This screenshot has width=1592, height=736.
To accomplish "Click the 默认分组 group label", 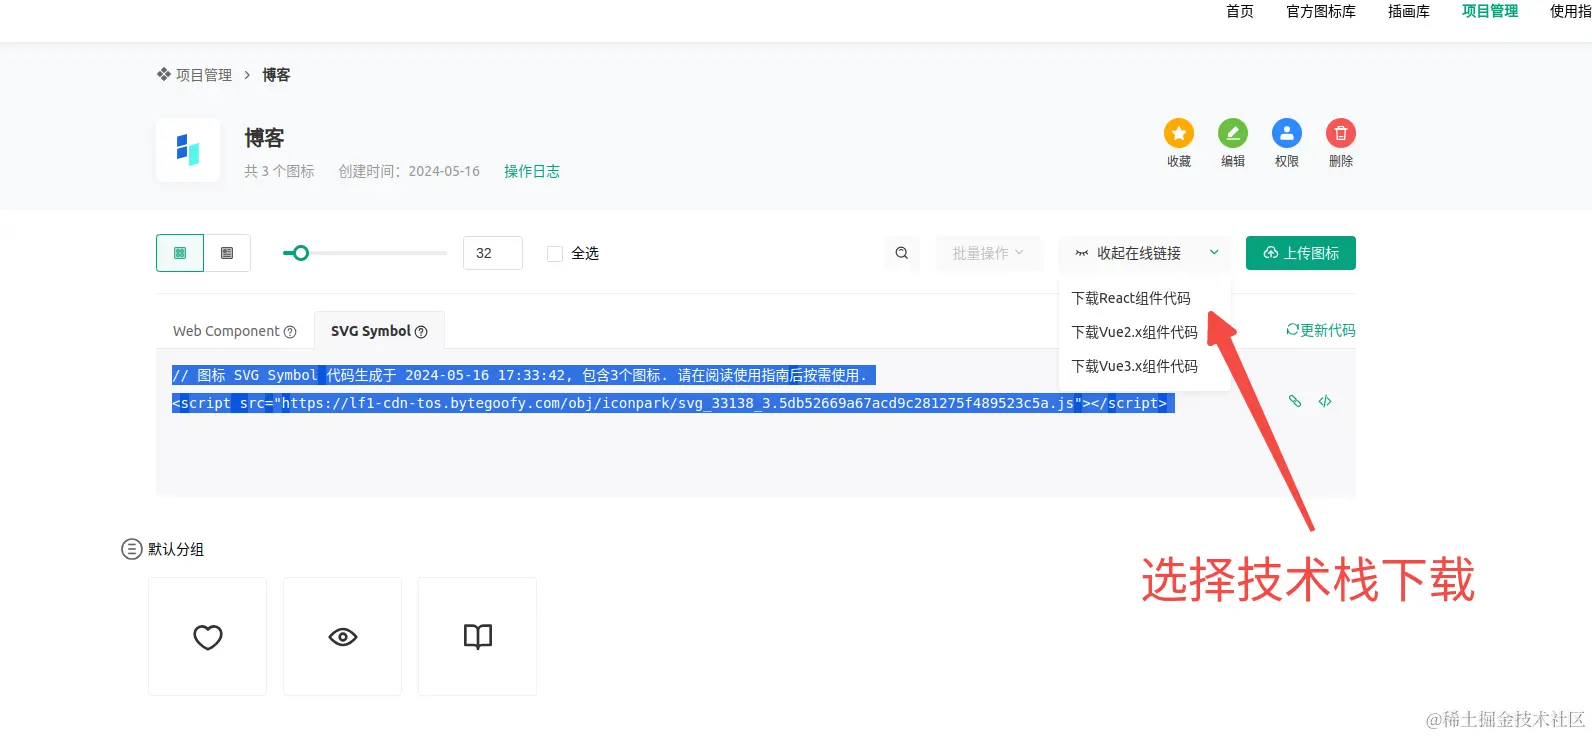I will [176, 549].
